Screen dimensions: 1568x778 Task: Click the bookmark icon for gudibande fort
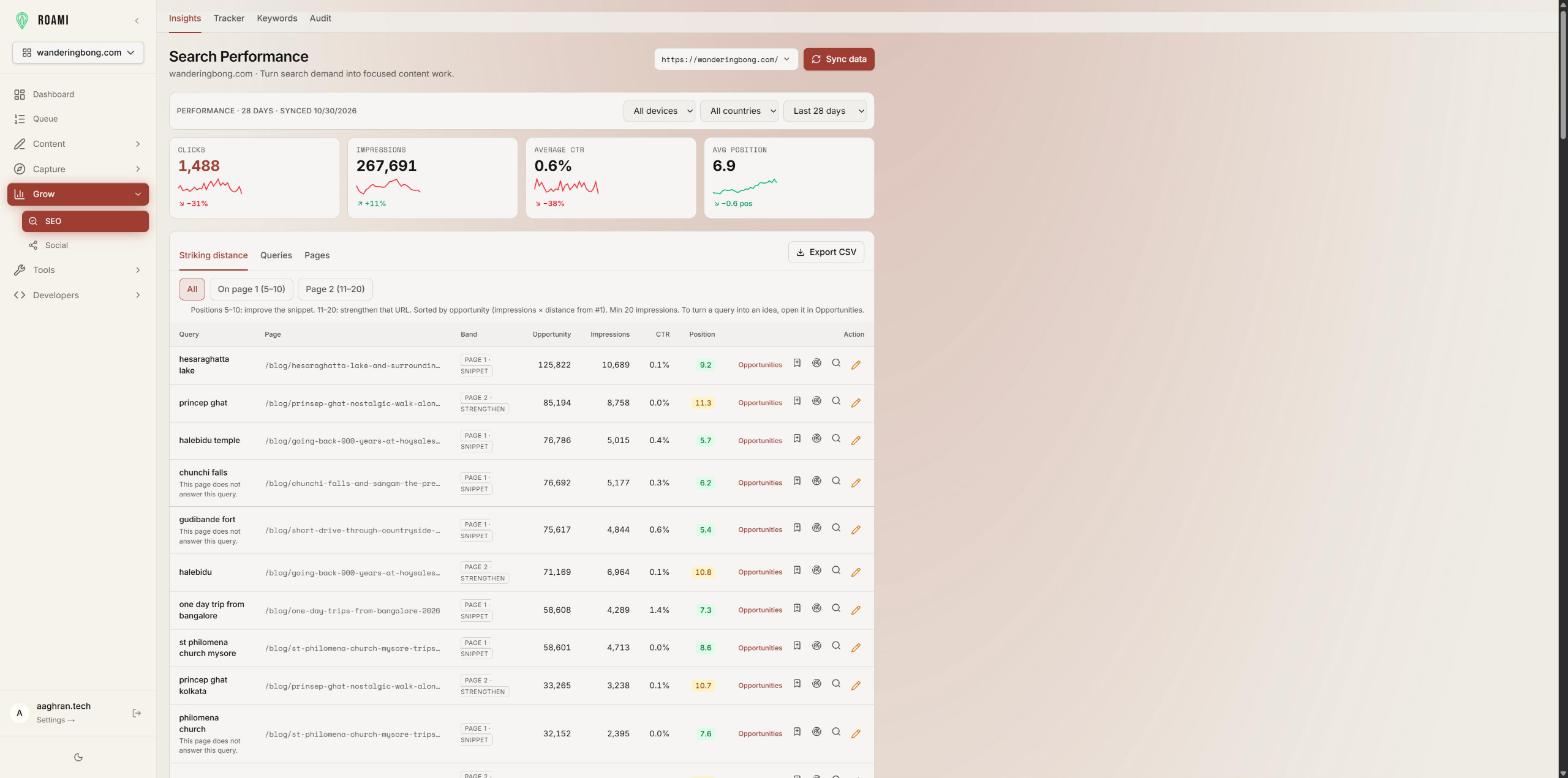[x=797, y=528]
